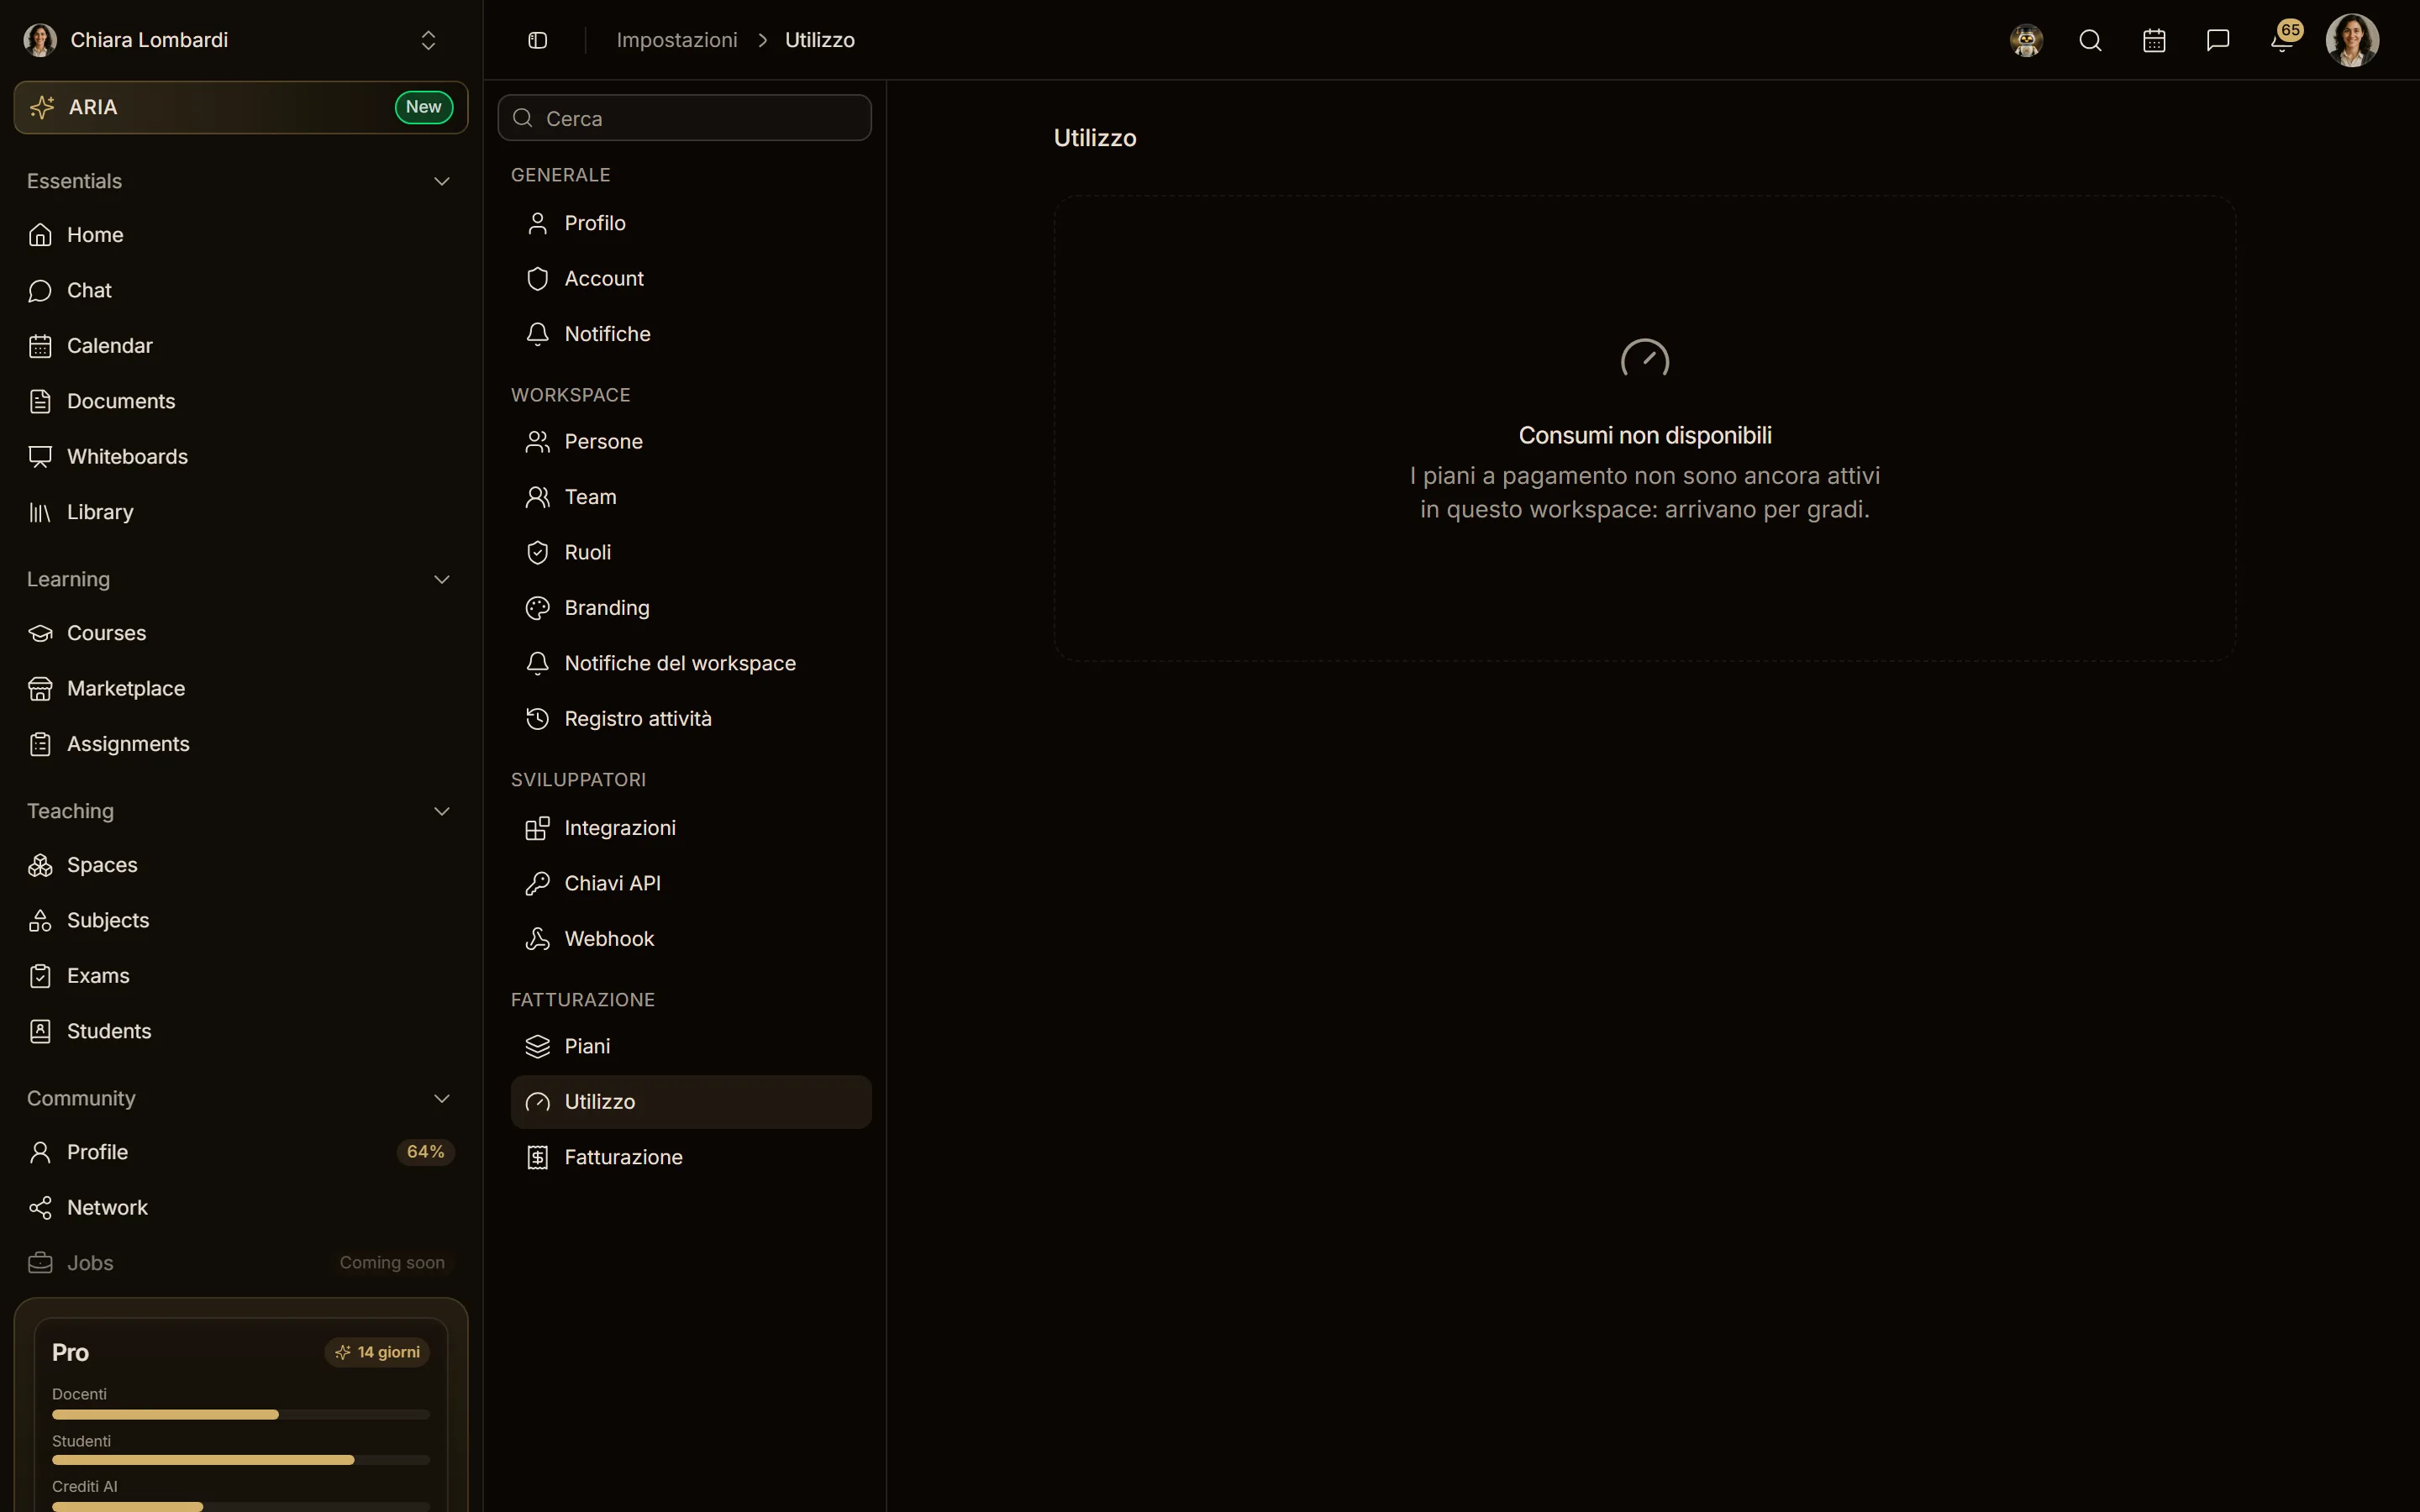2420x1512 pixels.
Task: Click the Studenti usage progress bar
Action: coord(241,1460)
